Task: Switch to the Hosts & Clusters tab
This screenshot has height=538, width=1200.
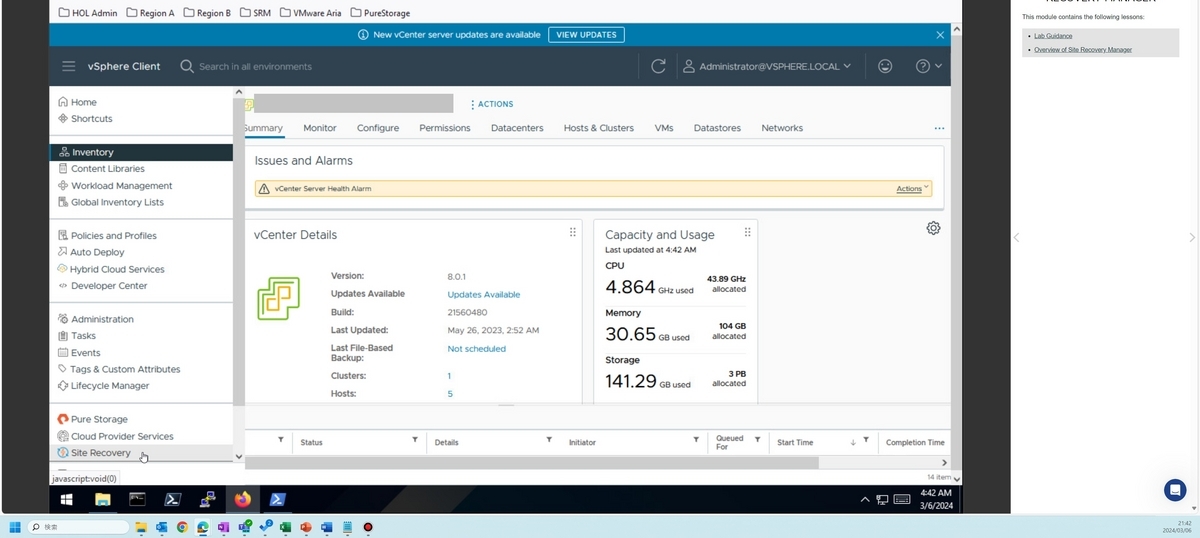Action: 599,128
